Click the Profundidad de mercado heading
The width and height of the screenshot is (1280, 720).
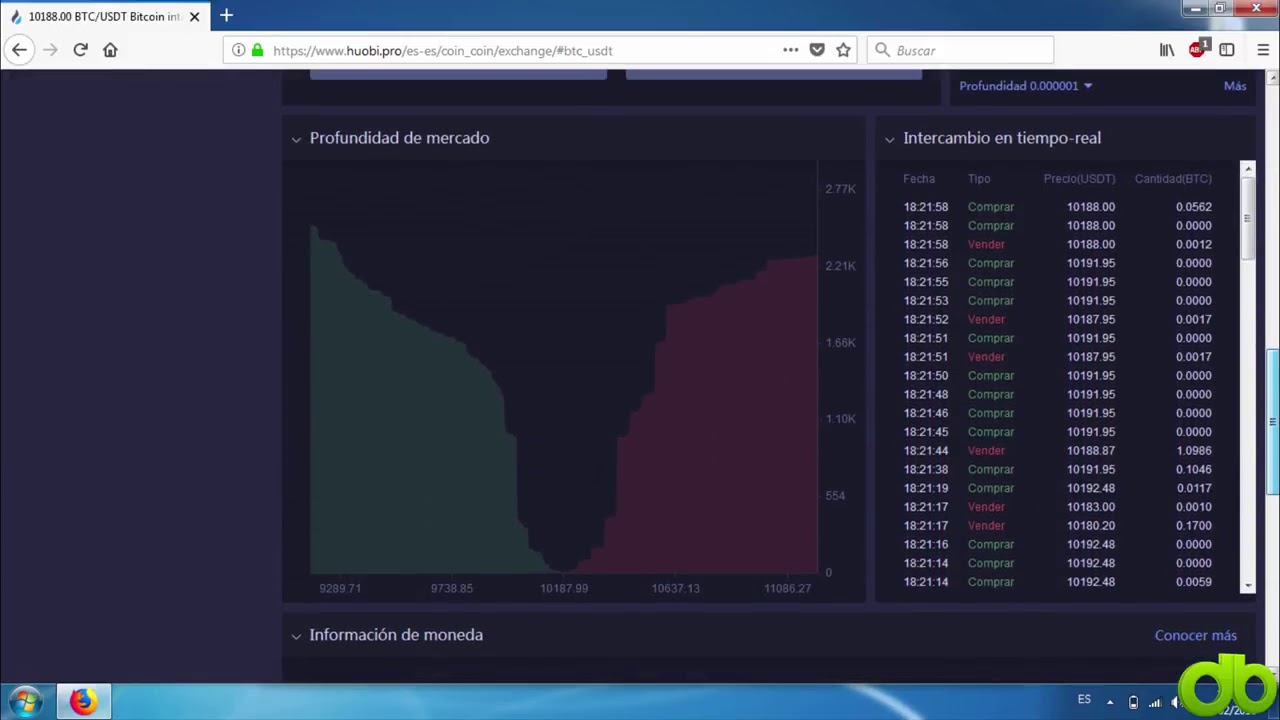pyautogui.click(x=399, y=138)
